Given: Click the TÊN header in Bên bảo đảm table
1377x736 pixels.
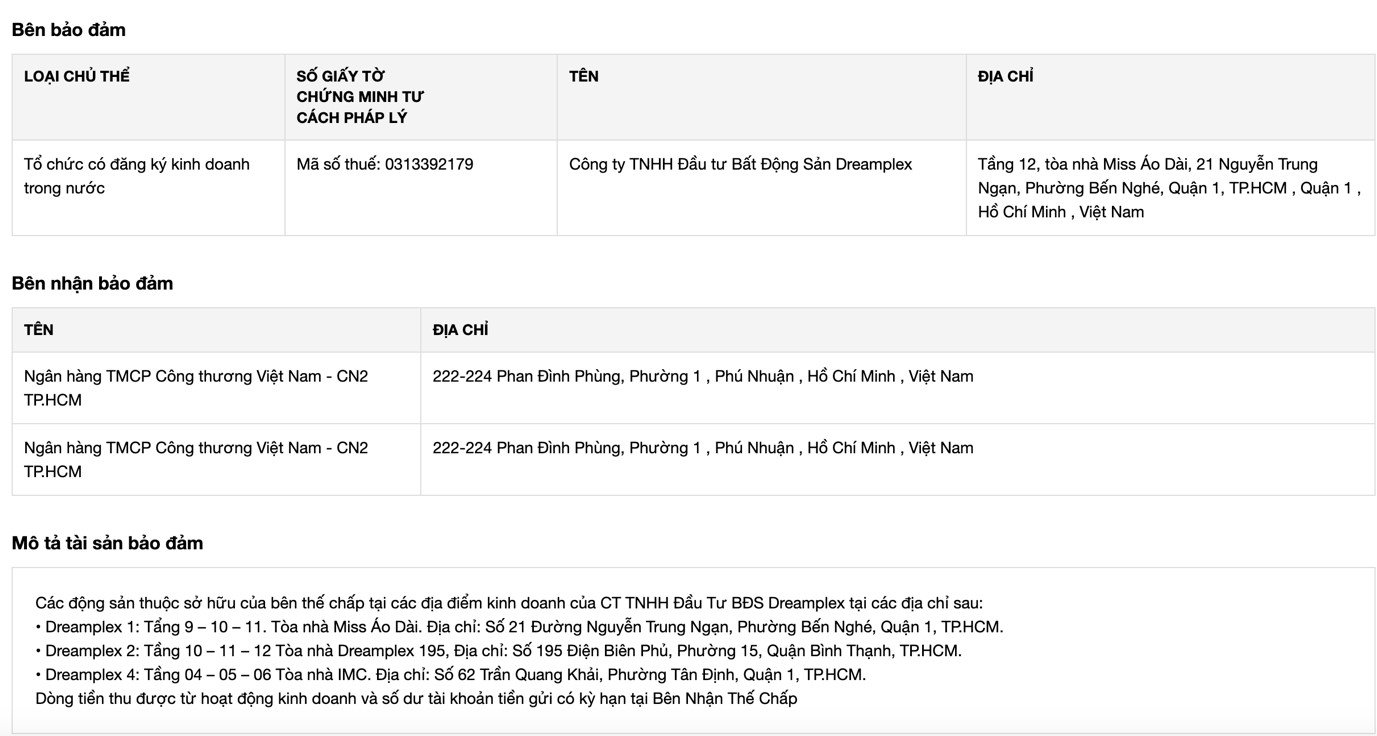Looking at the screenshot, I should click(x=584, y=76).
